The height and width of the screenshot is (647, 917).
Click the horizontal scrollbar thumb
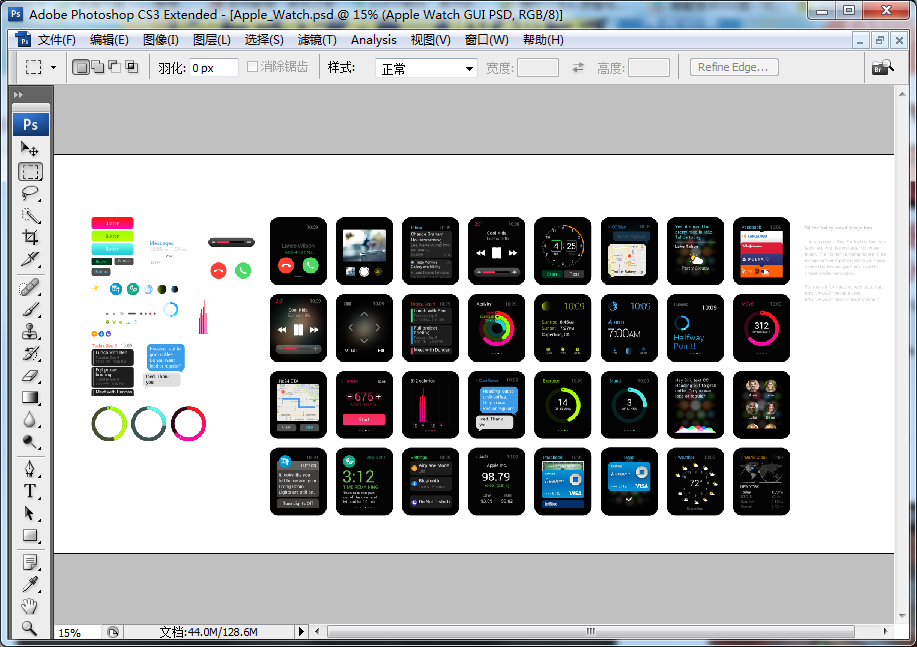(x=591, y=631)
